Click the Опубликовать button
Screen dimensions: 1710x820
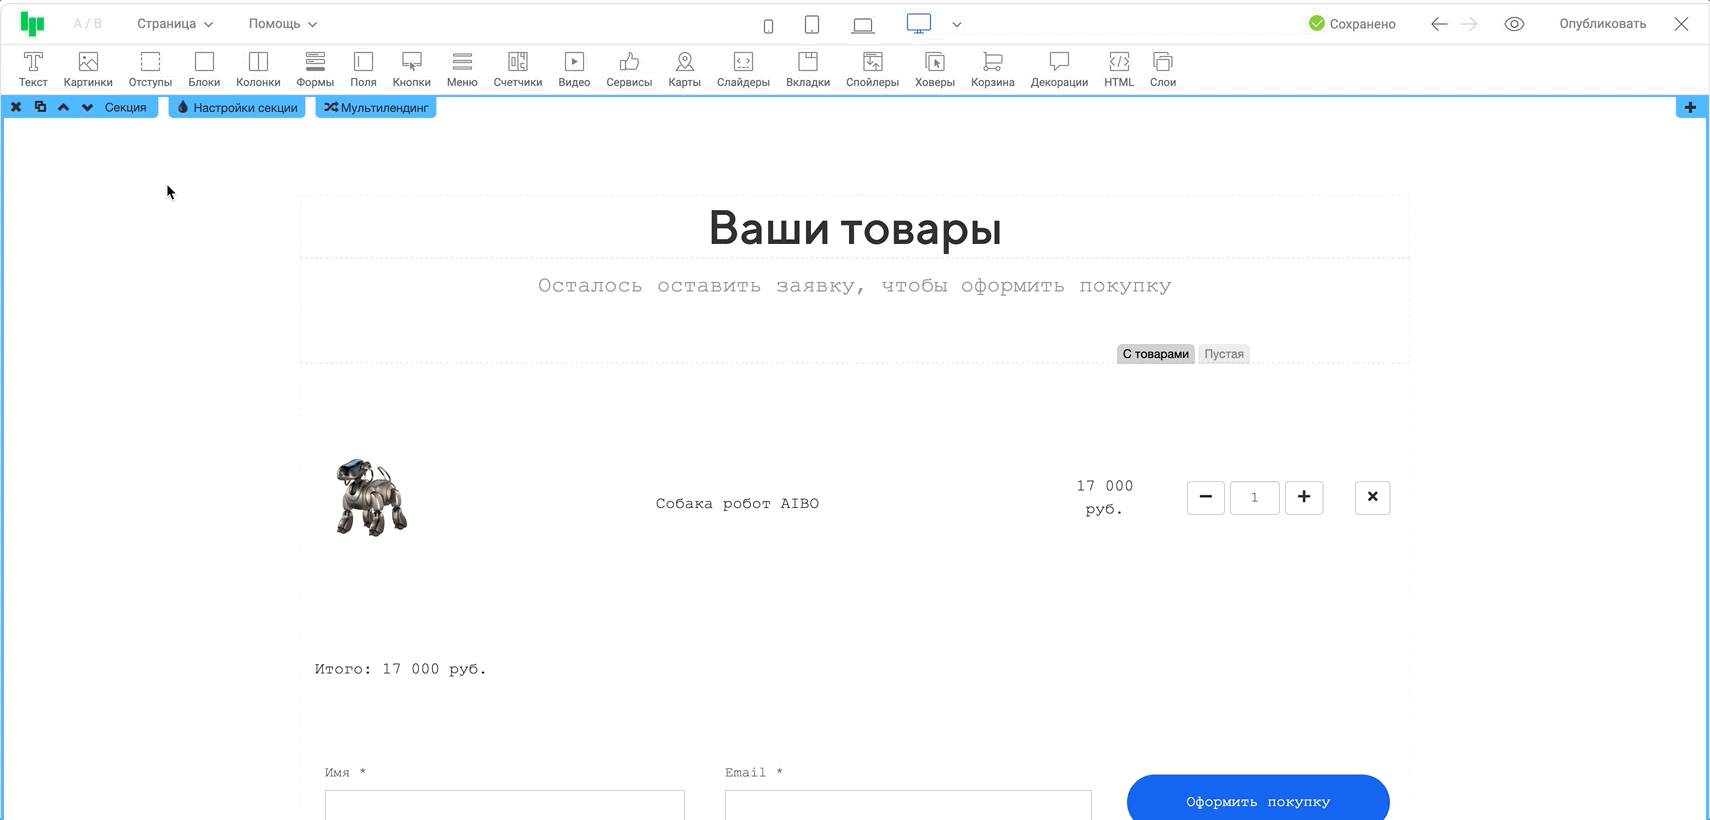1602,24
